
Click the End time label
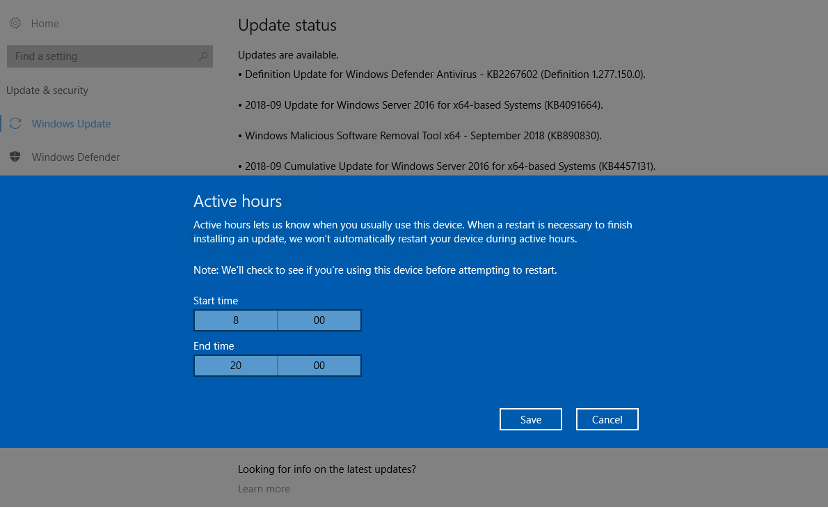213,346
